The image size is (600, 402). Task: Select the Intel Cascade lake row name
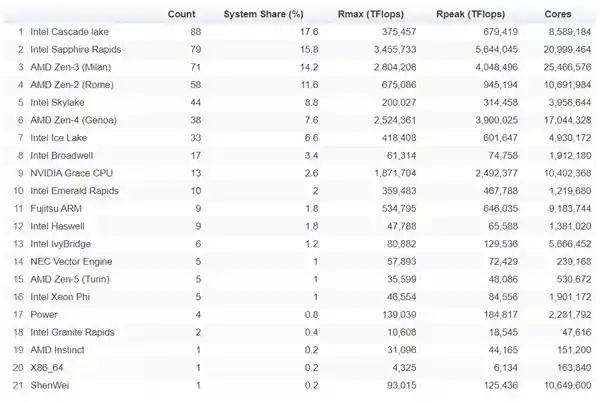[x=70, y=32]
